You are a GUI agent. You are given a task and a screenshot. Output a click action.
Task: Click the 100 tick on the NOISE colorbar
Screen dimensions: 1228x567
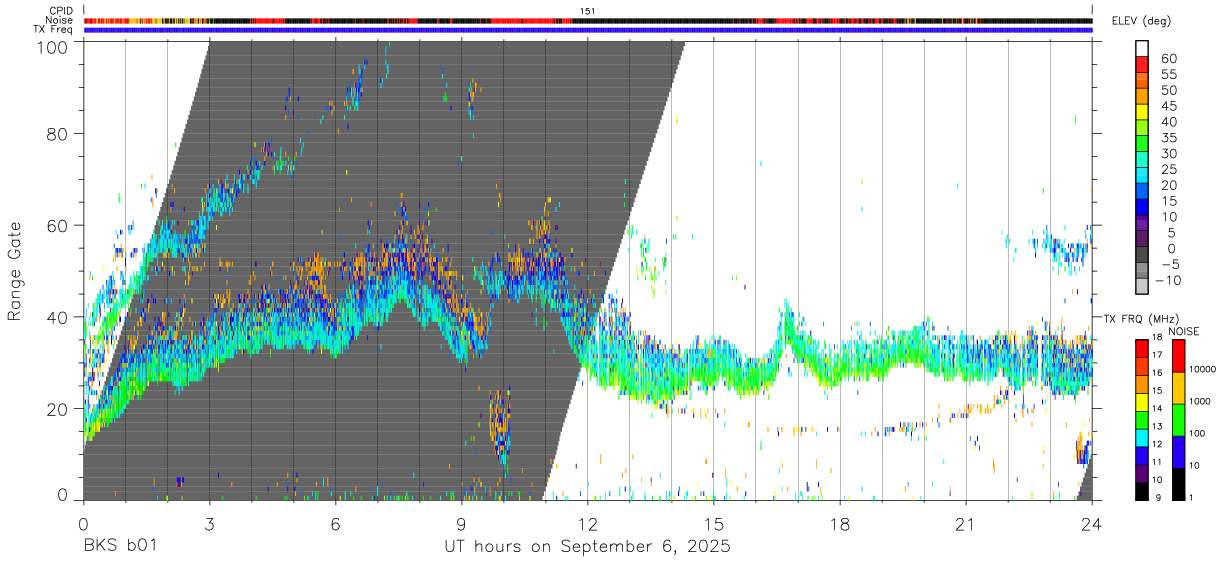[1198, 434]
